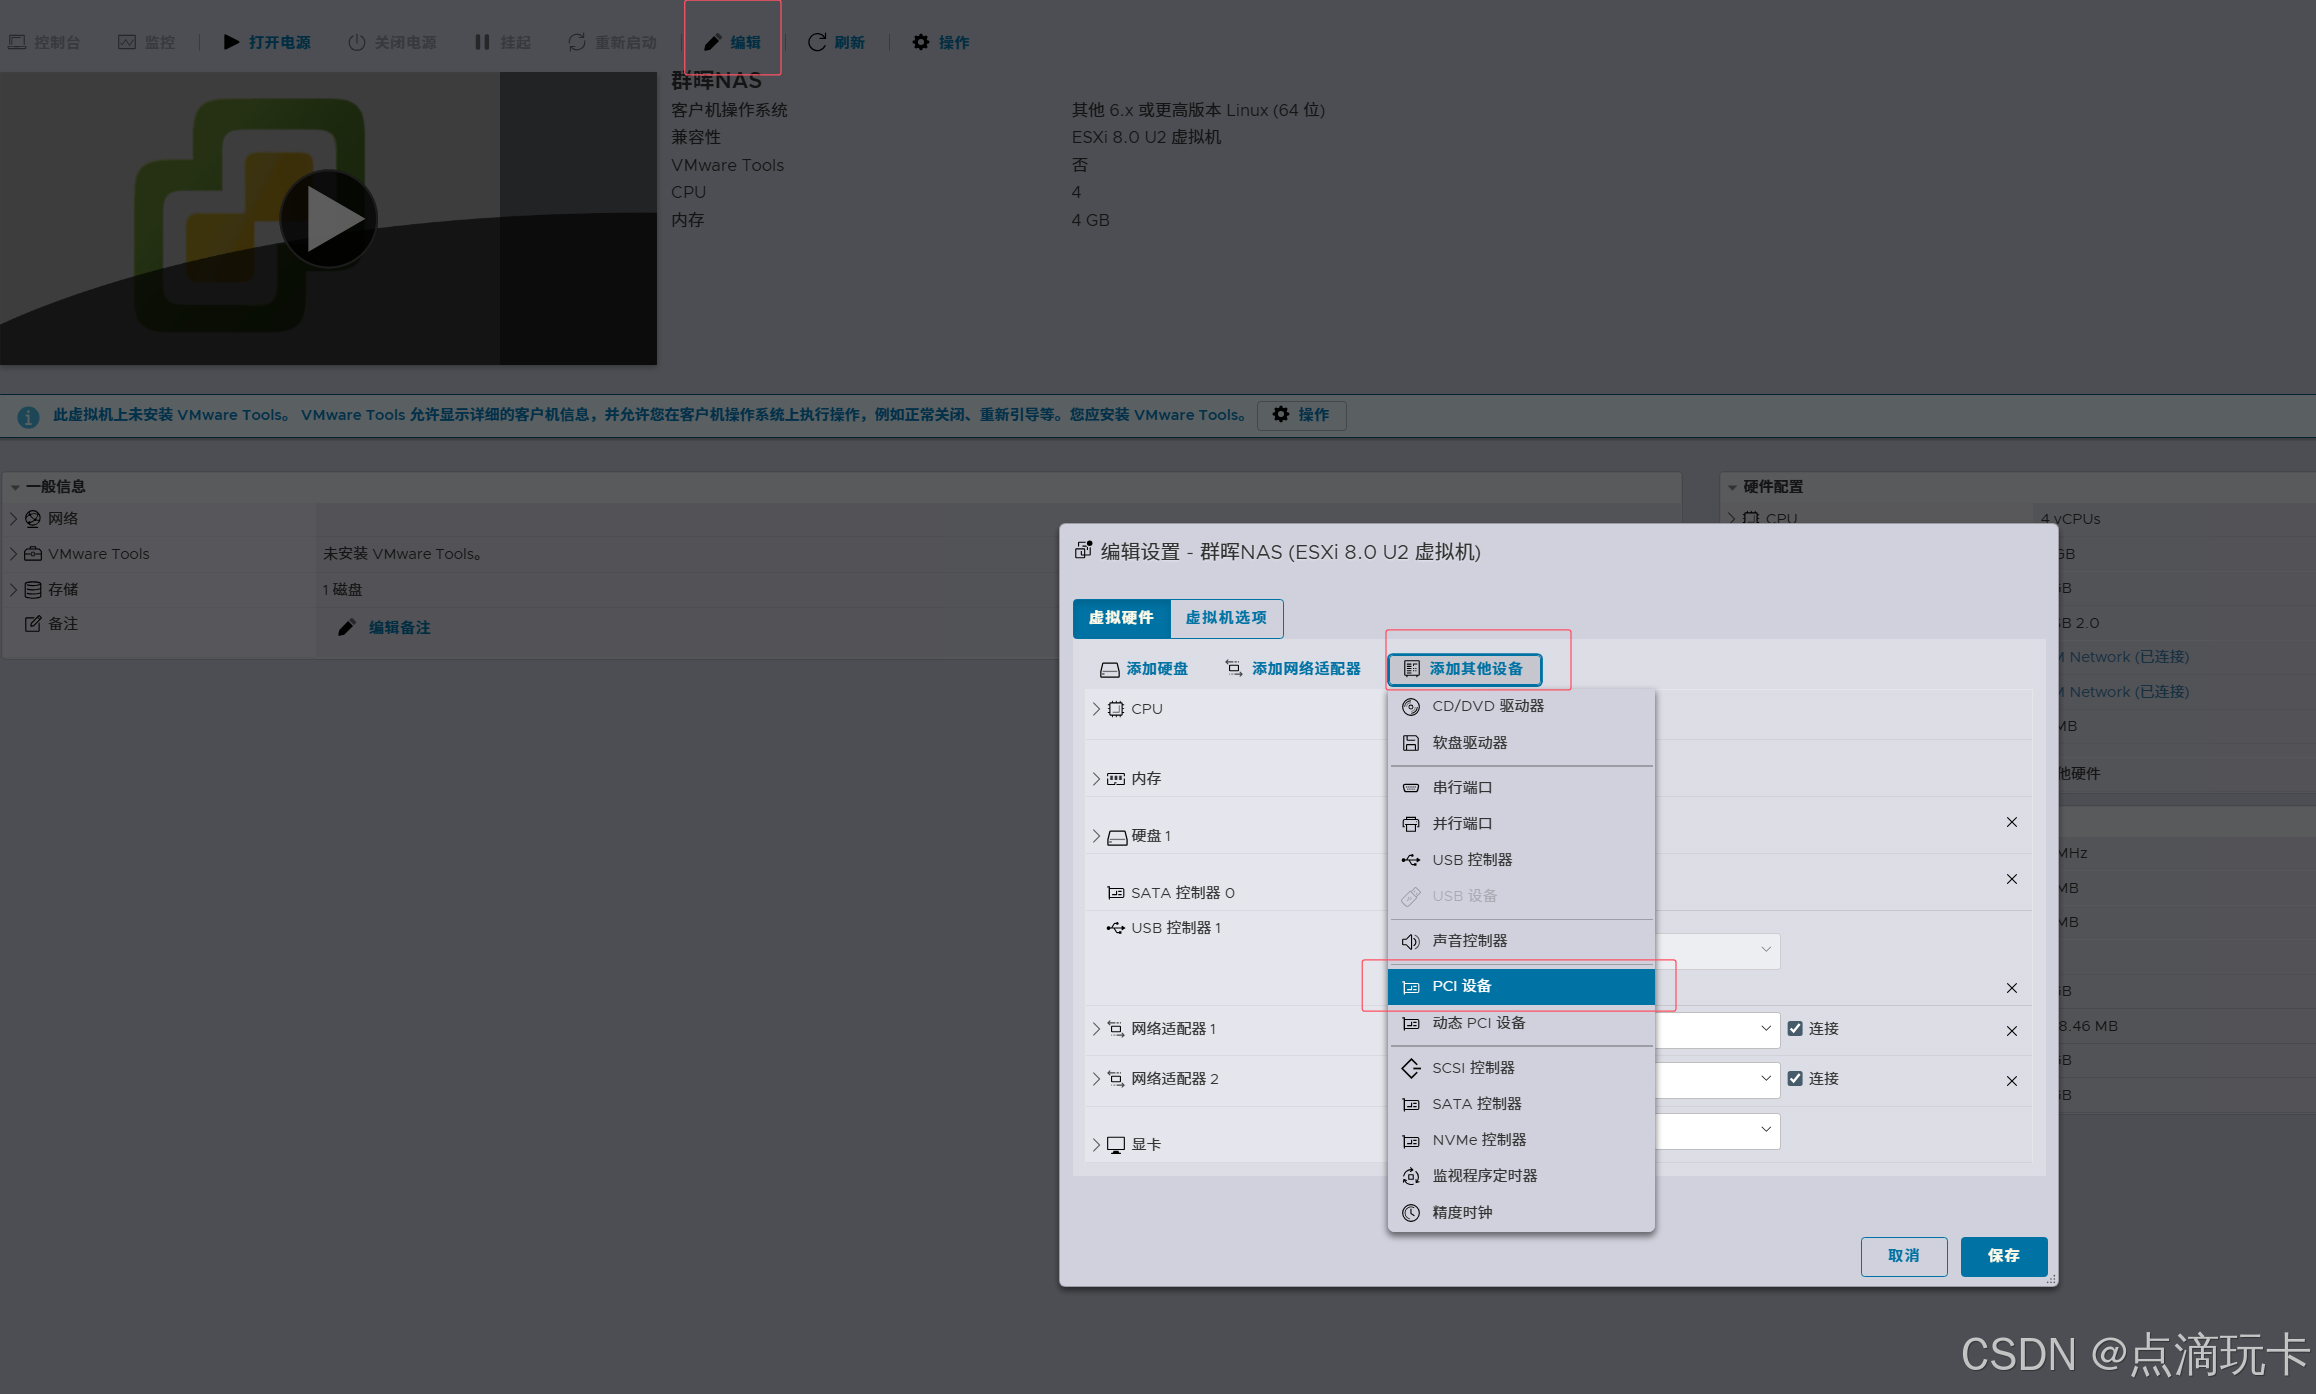2316x1394 pixels.
Task: Remove Hard disk 1 with X icon
Action: tap(2011, 822)
